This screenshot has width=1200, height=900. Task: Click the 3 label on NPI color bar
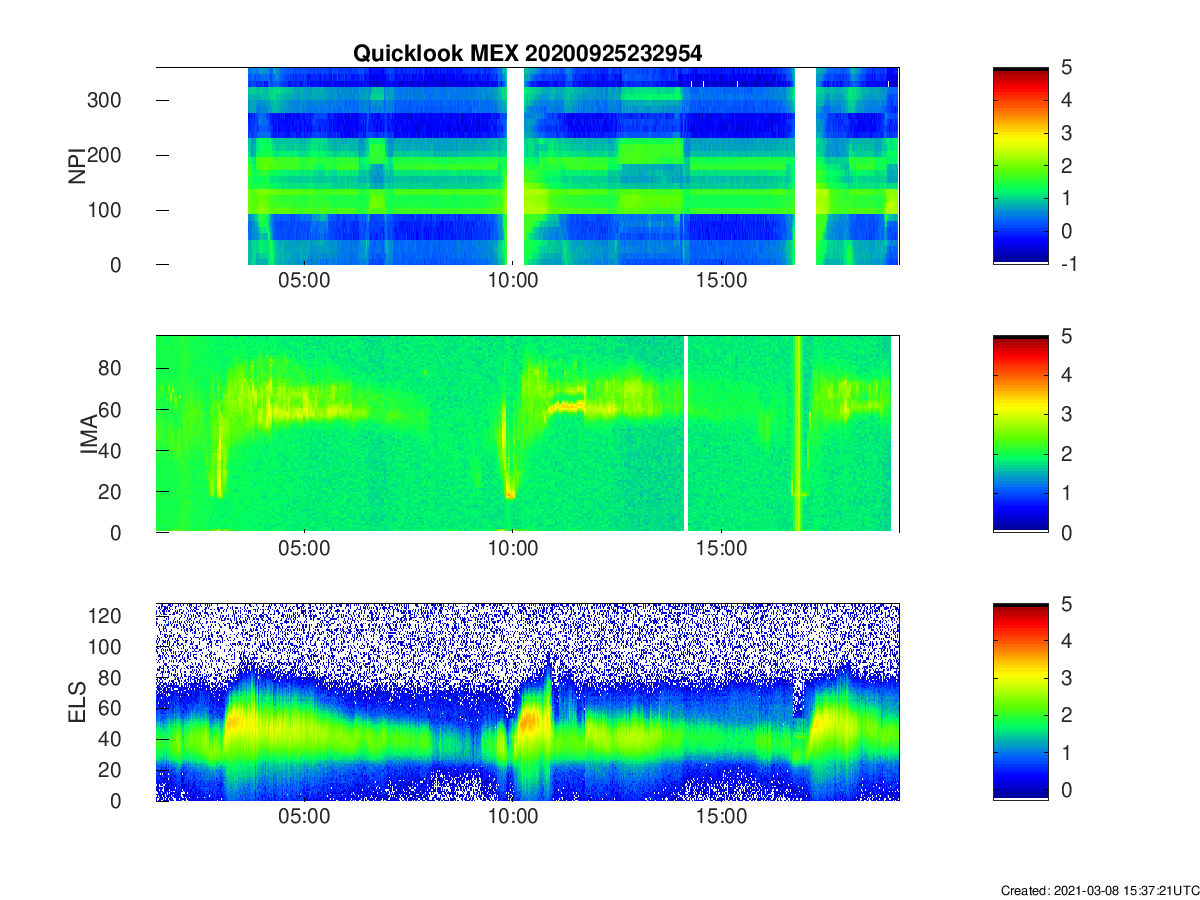coord(1066,133)
